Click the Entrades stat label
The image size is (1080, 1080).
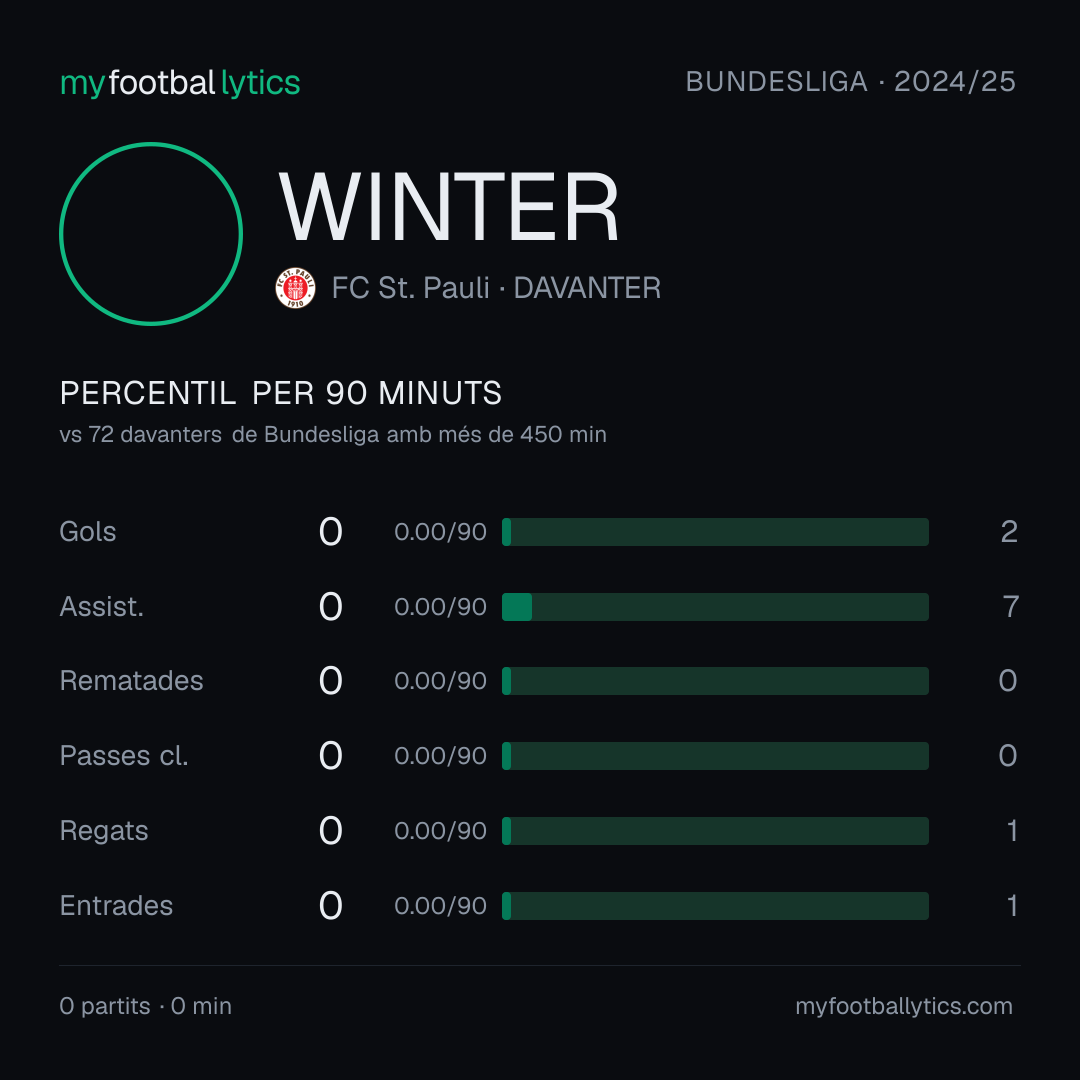(x=116, y=906)
